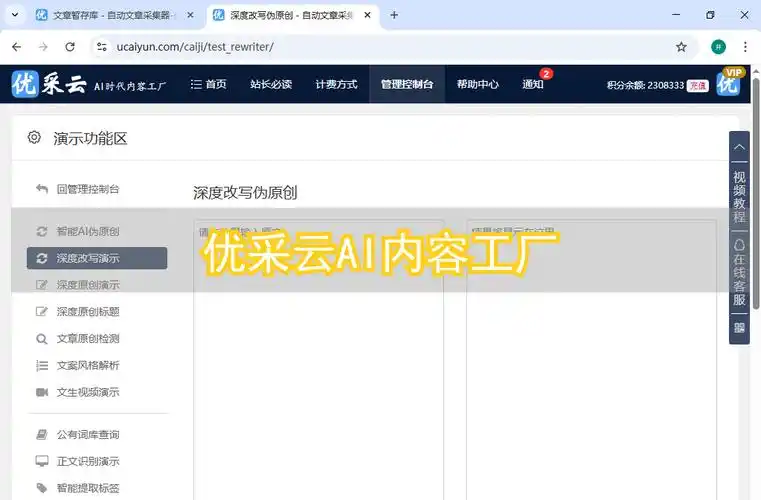Close the 文章暂存库 browser tab
Screen dimensions: 761x500
[x=190, y=15]
